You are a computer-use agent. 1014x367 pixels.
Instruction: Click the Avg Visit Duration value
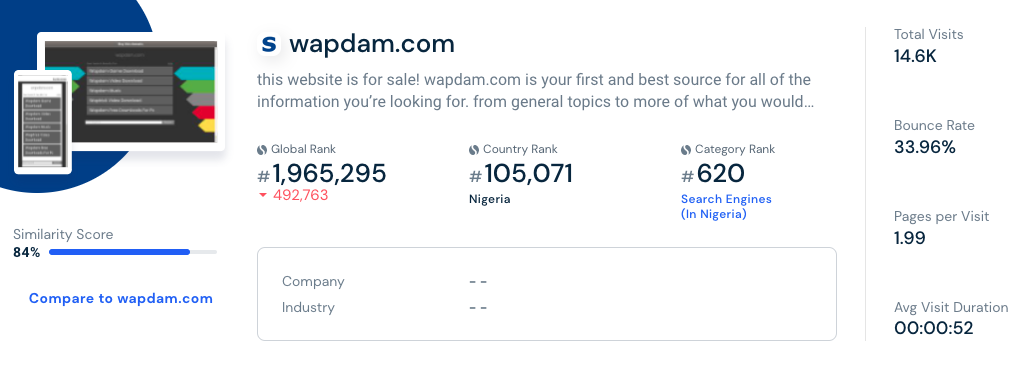tap(934, 328)
